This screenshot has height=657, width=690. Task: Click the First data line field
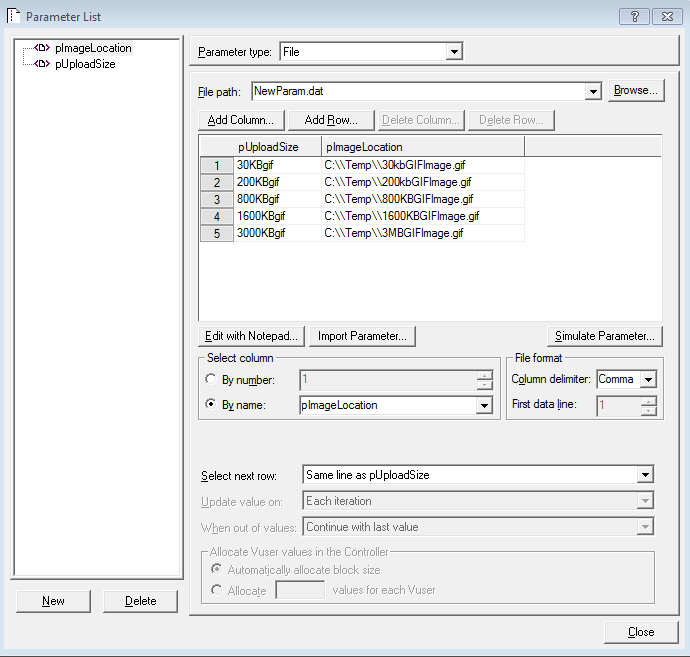click(x=619, y=405)
